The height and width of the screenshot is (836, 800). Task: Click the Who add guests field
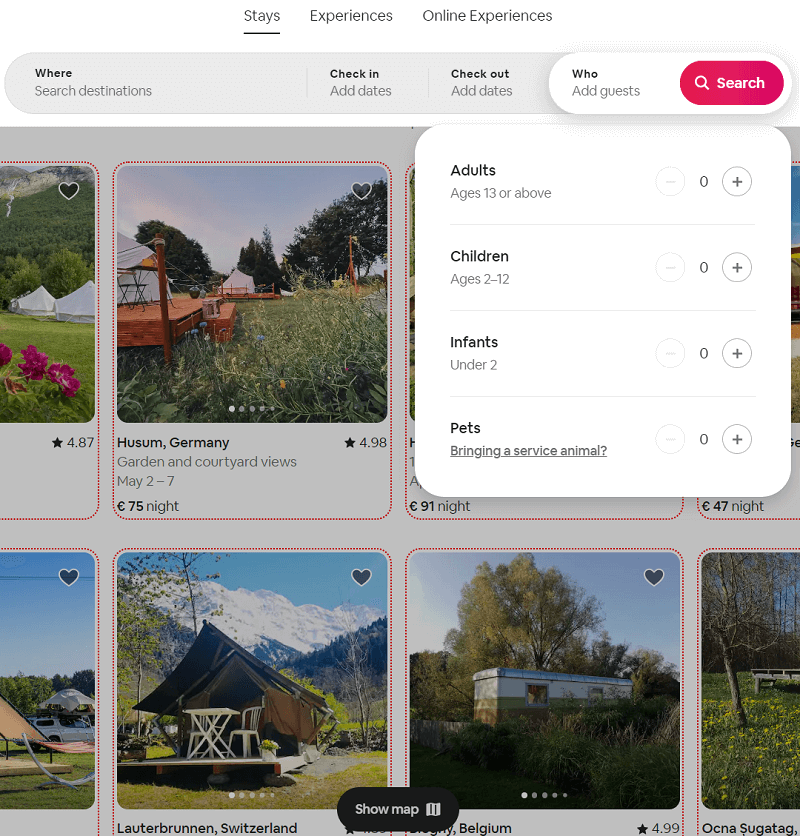pos(613,83)
